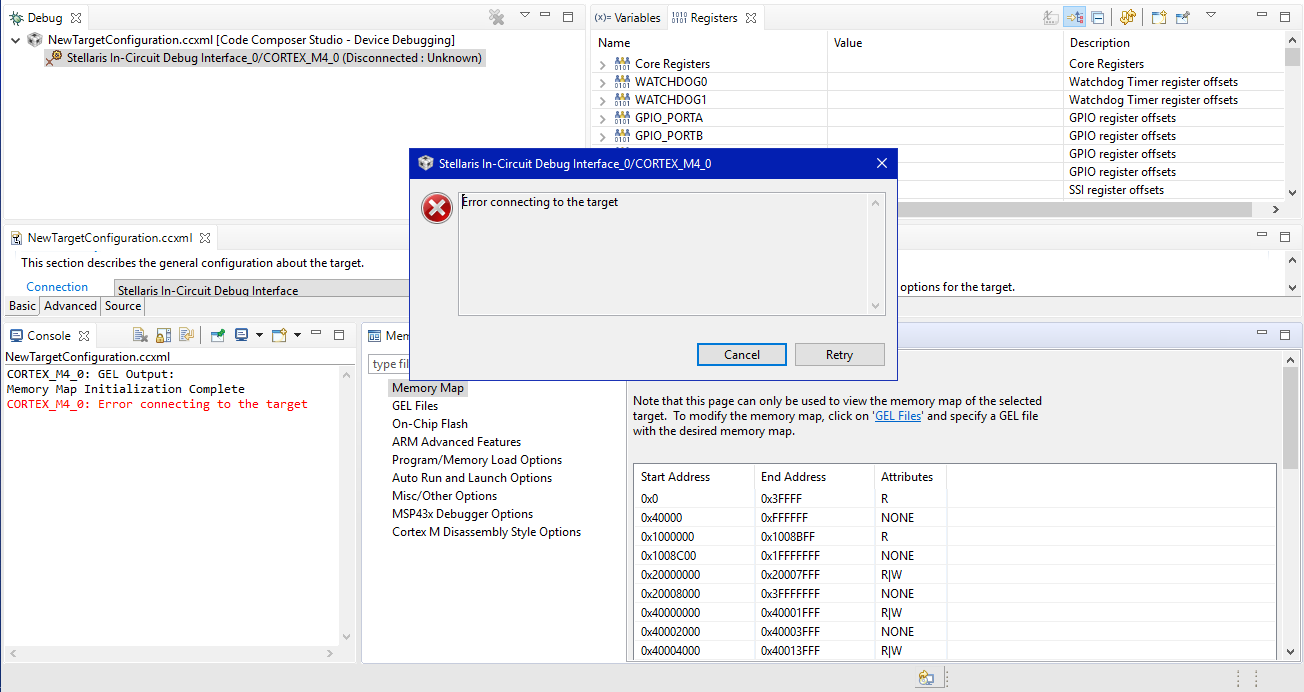Screen dimensions: 1304x692
Task: Select ARM Advanced Features option
Action: 456,442
